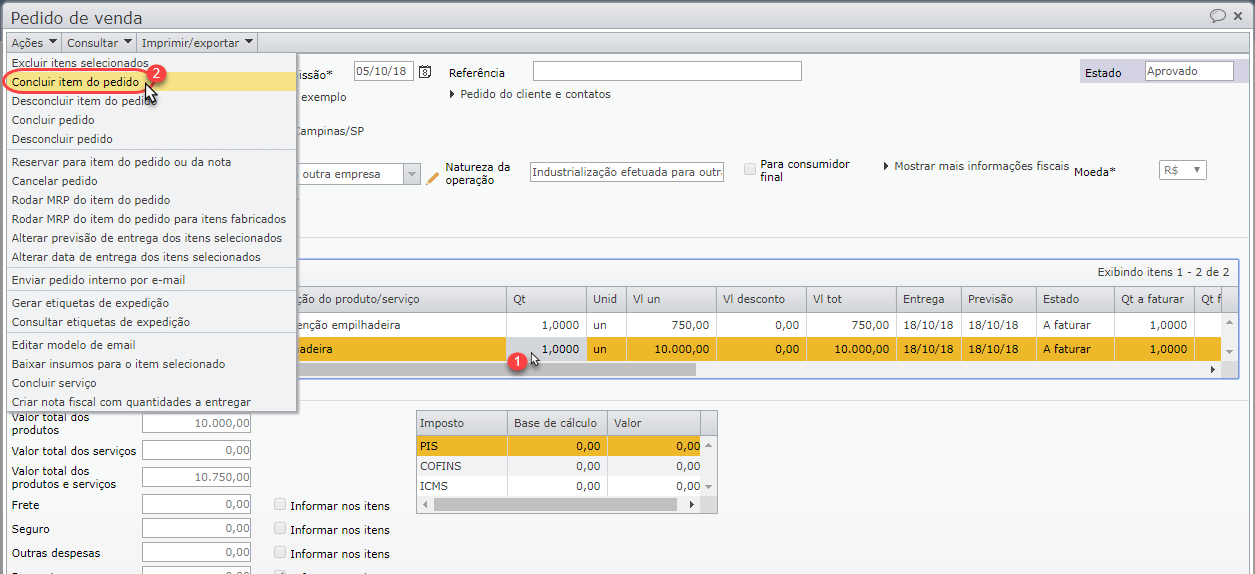Screen dimensions: 1255x574
Task: Choose Enviar pedido interno por e-mail
Action: [99, 280]
